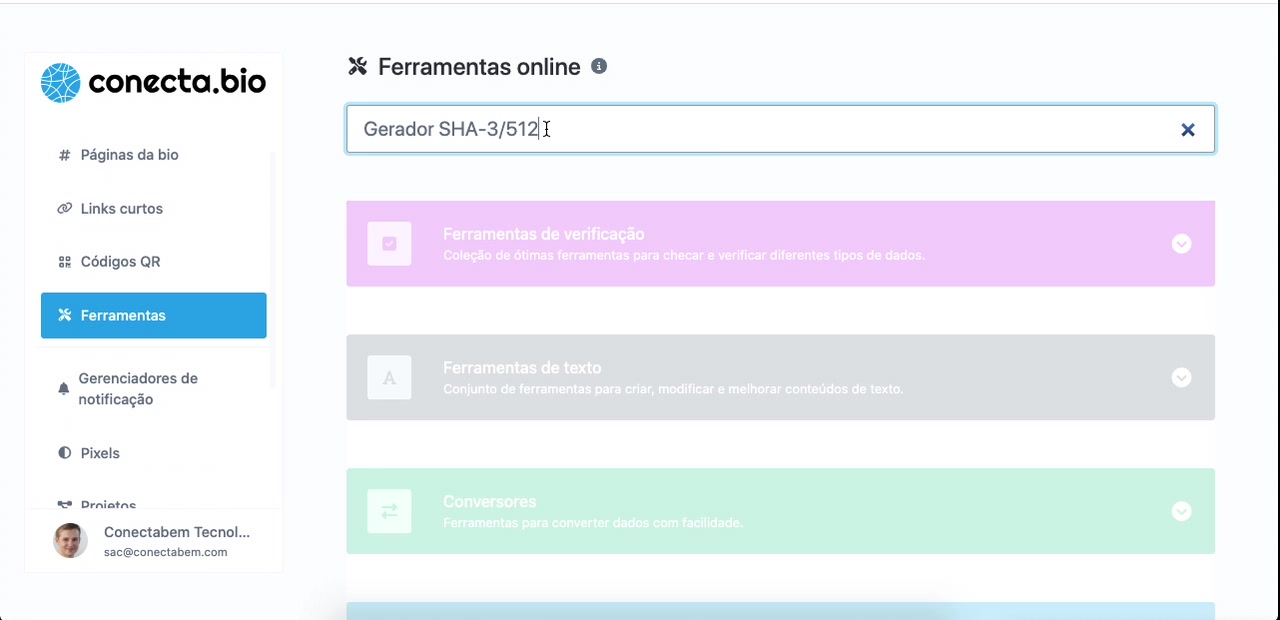Open the info icon next to Ferramentas online
This screenshot has height=620, width=1280.
598,66
